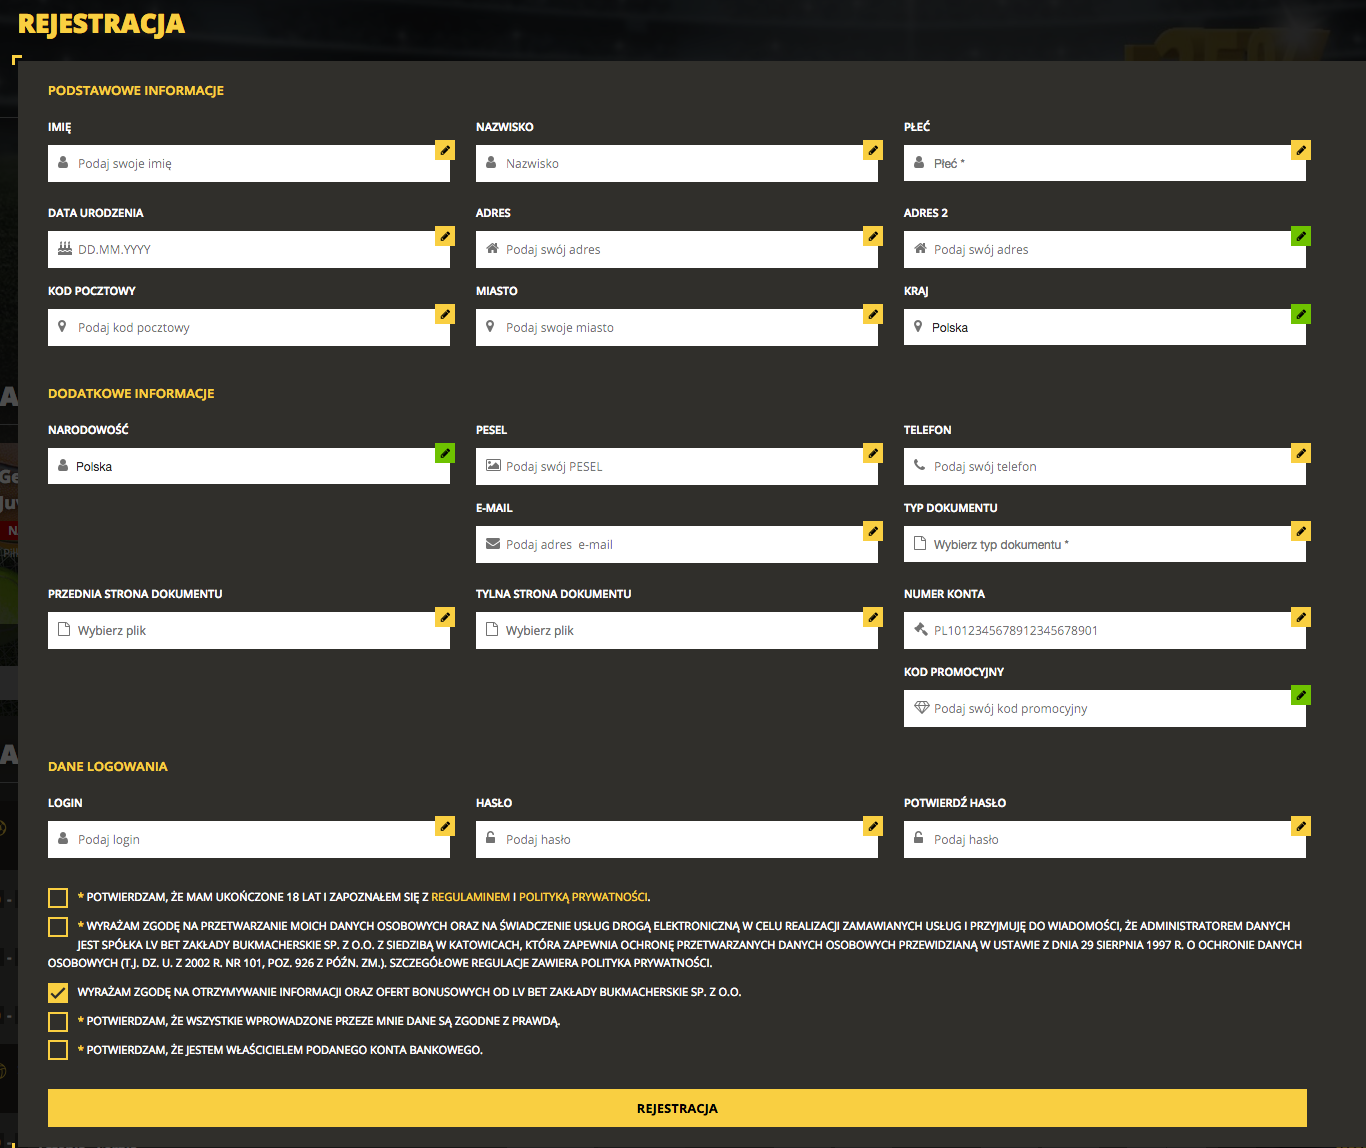
Task: Open the Regulaminem link
Action: coord(470,897)
